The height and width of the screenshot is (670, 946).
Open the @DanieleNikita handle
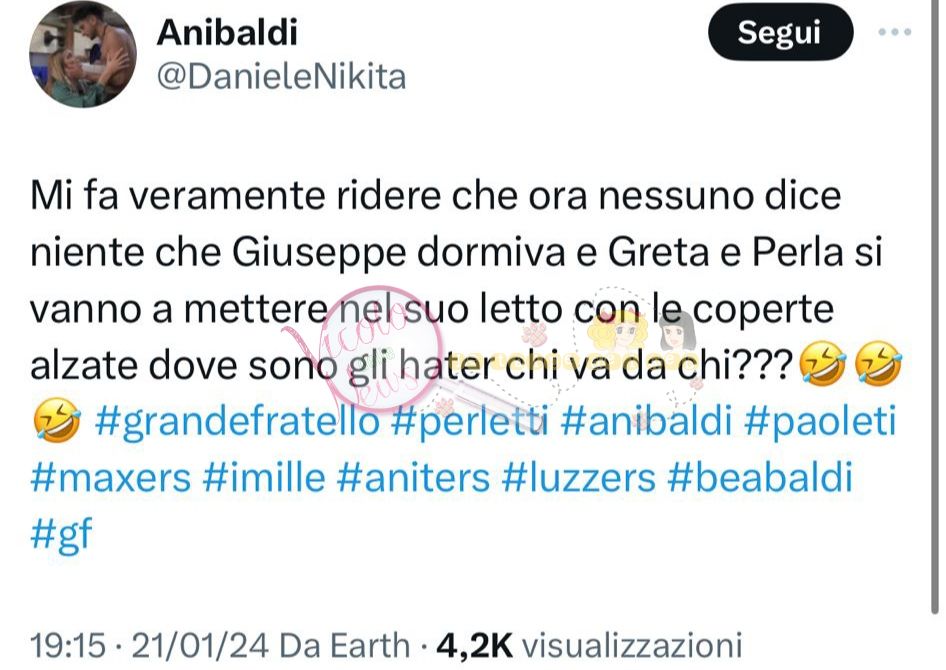pyautogui.click(x=281, y=77)
